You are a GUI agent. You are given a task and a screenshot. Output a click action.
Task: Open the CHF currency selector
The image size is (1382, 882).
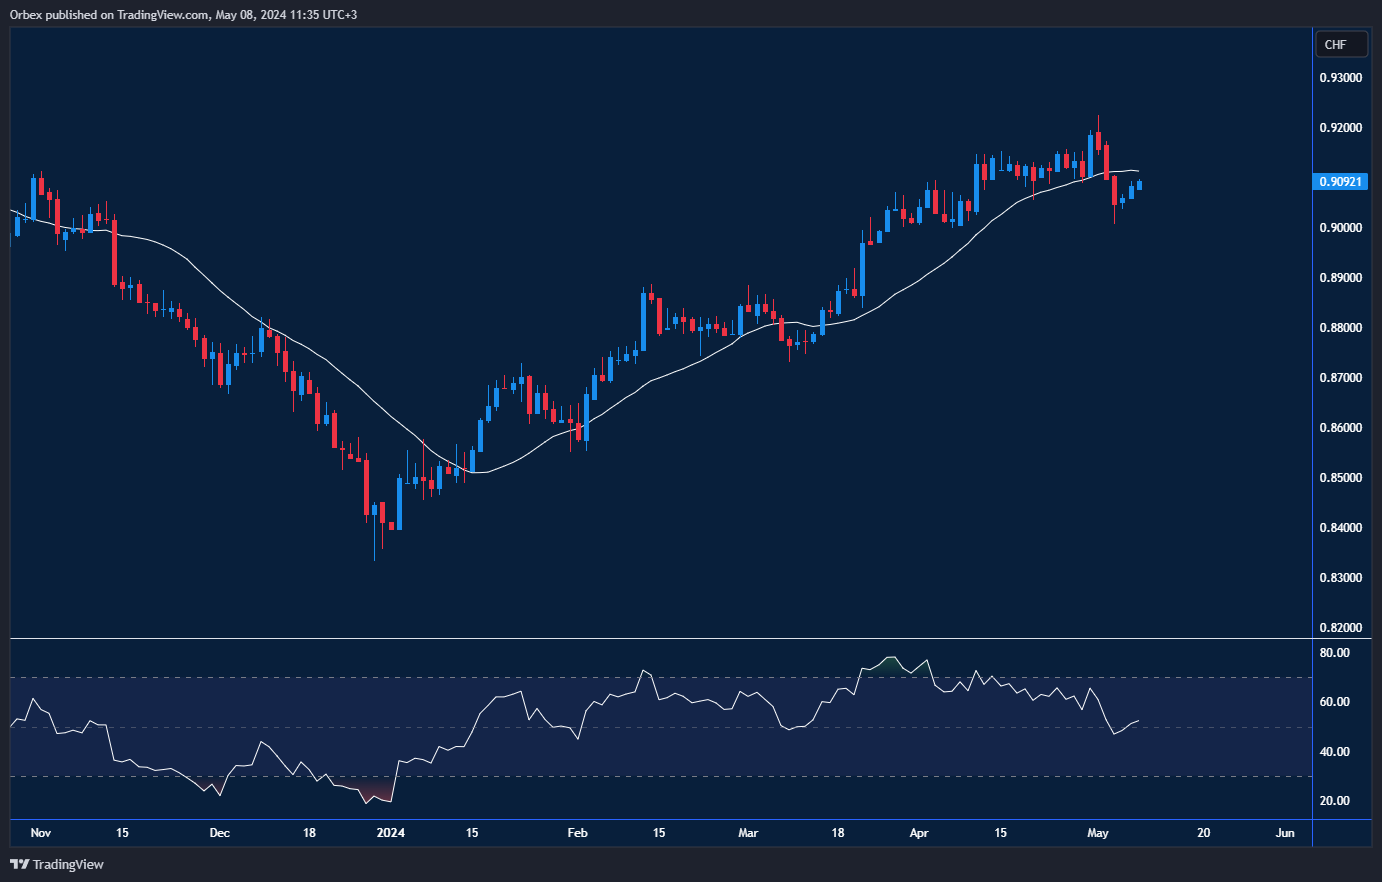pyautogui.click(x=1336, y=44)
